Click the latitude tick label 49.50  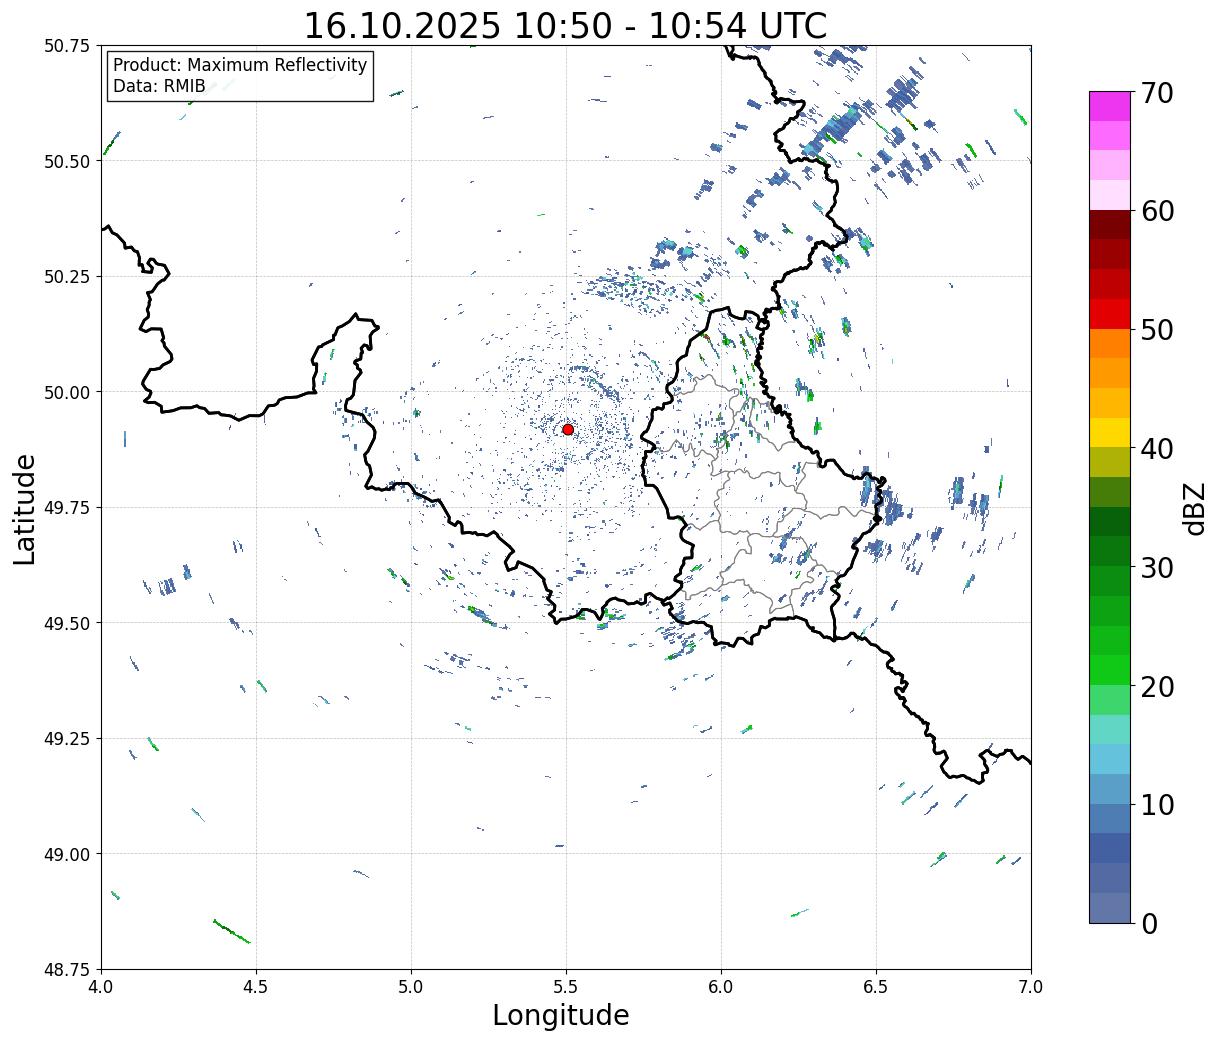point(67,623)
